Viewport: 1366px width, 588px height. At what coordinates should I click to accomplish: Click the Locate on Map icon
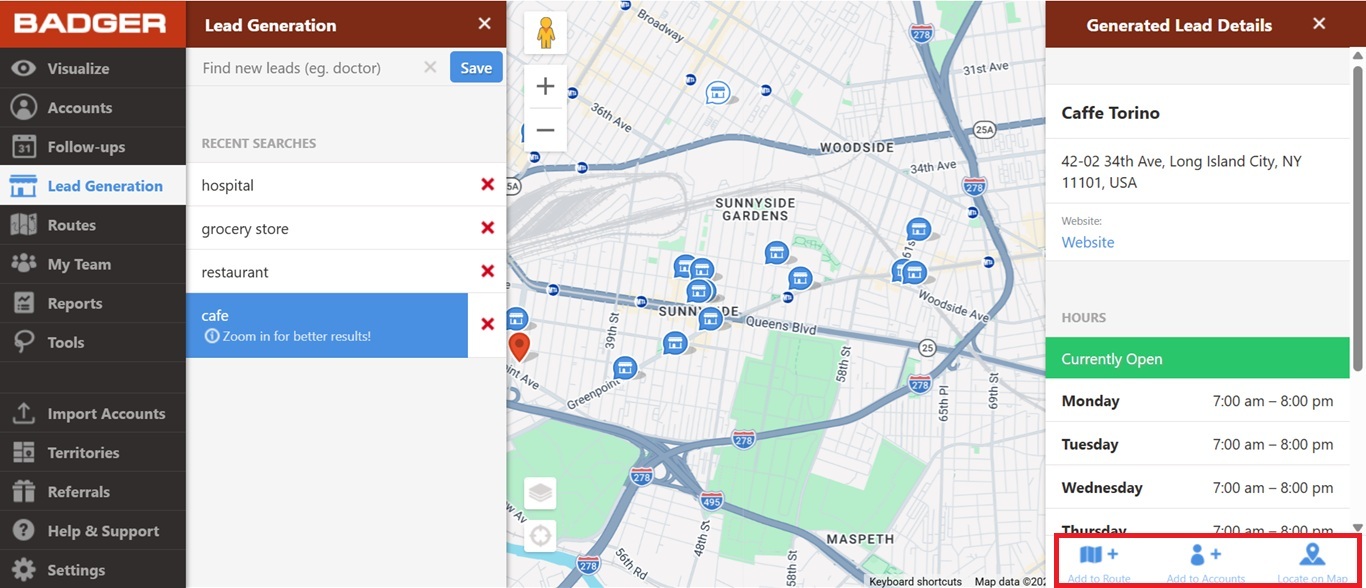[1312, 556]
